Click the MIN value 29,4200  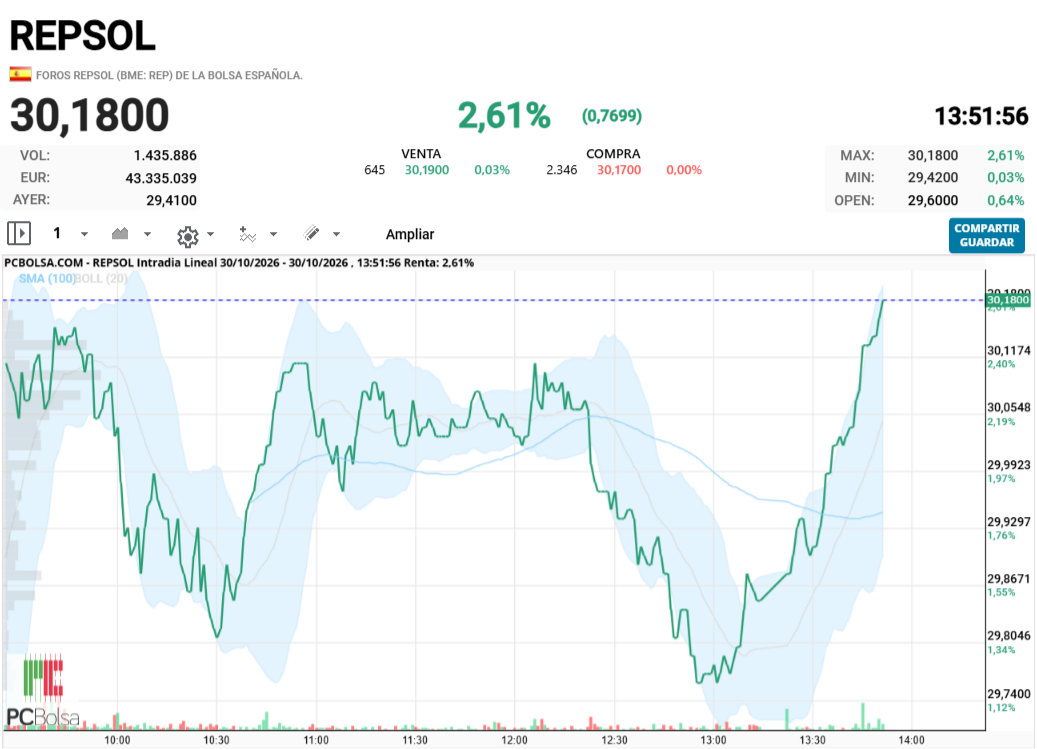click(x=933, y=177)
